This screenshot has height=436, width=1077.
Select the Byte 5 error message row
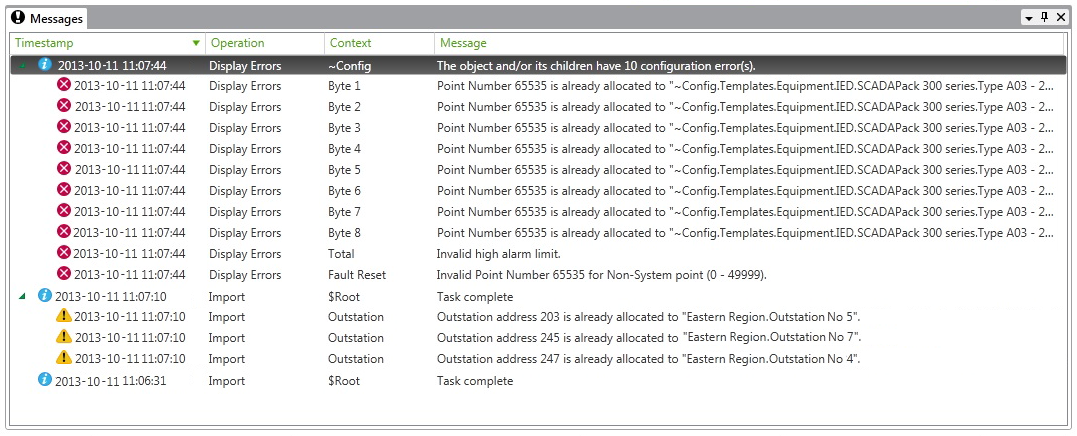pyautogui.click(x=744, y=170)
